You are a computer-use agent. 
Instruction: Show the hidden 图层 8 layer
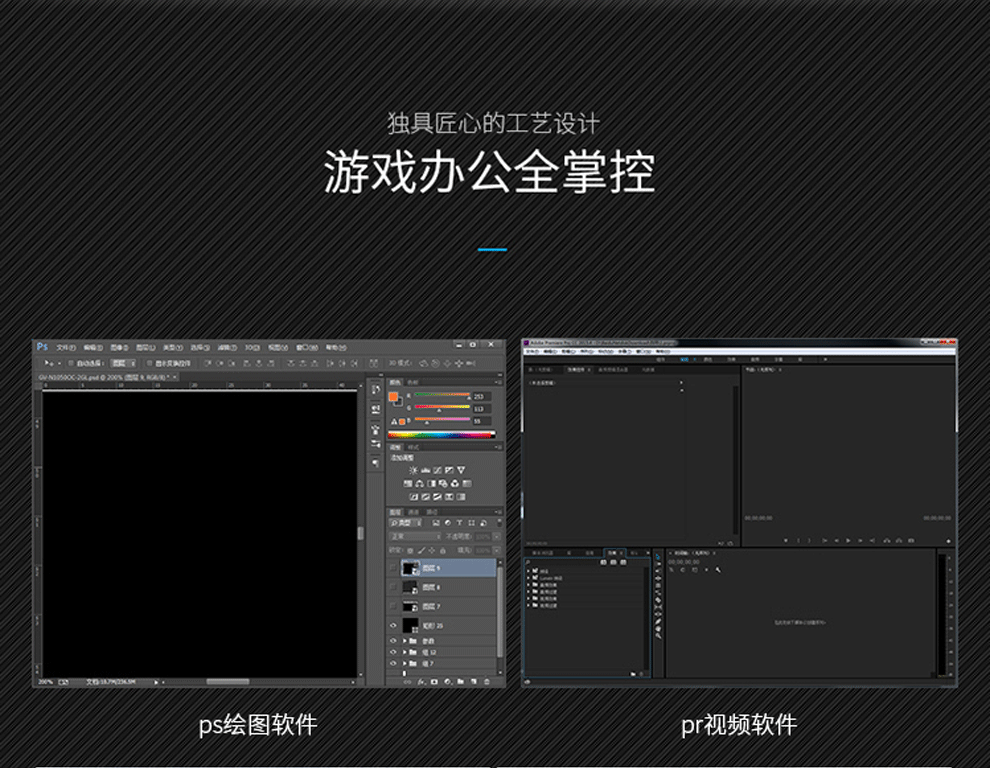point(393,587)
